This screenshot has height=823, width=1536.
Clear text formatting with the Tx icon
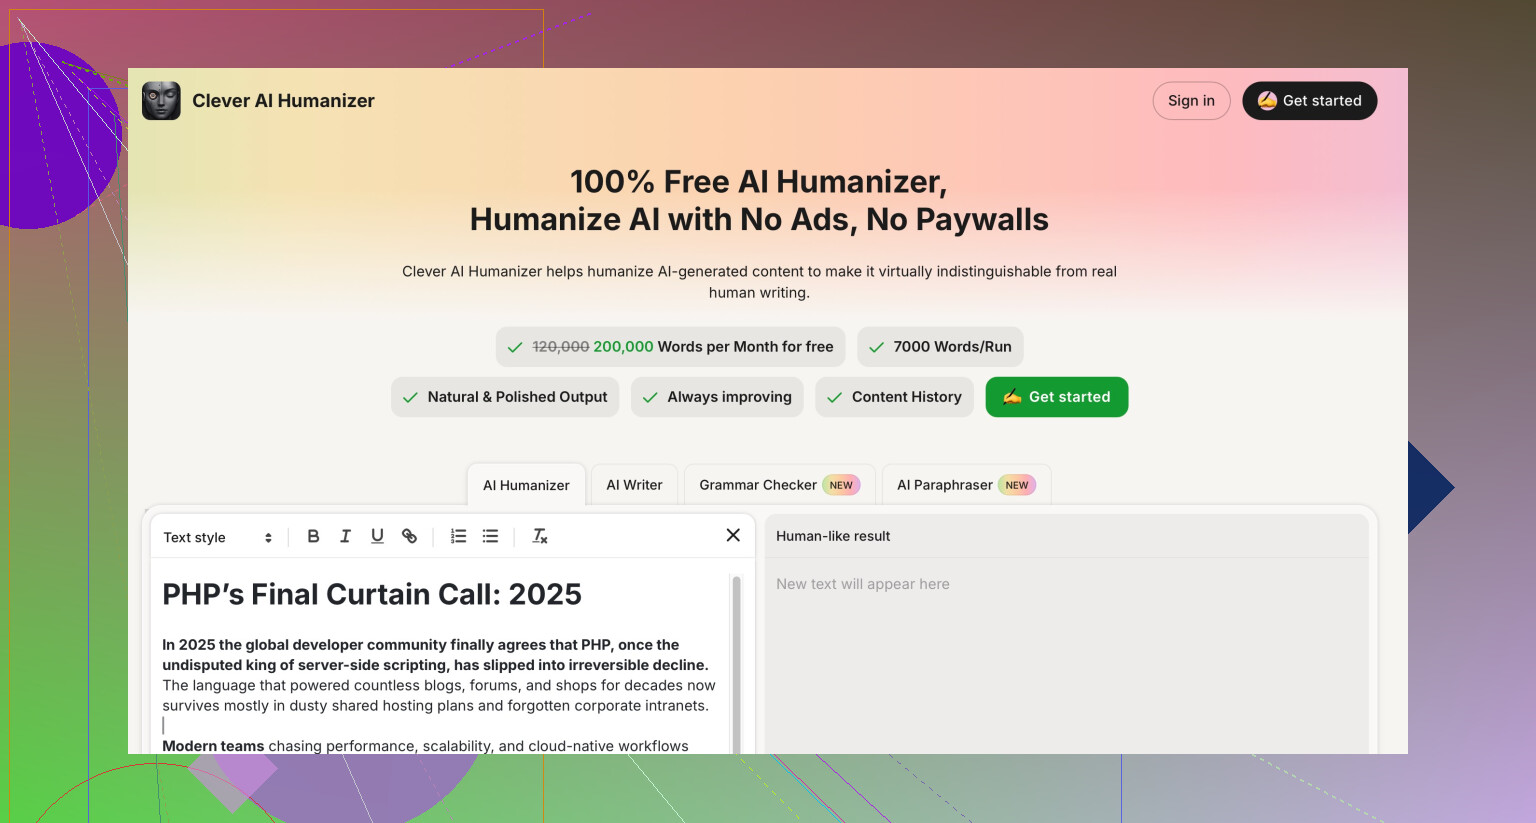(x=540, y=536)
